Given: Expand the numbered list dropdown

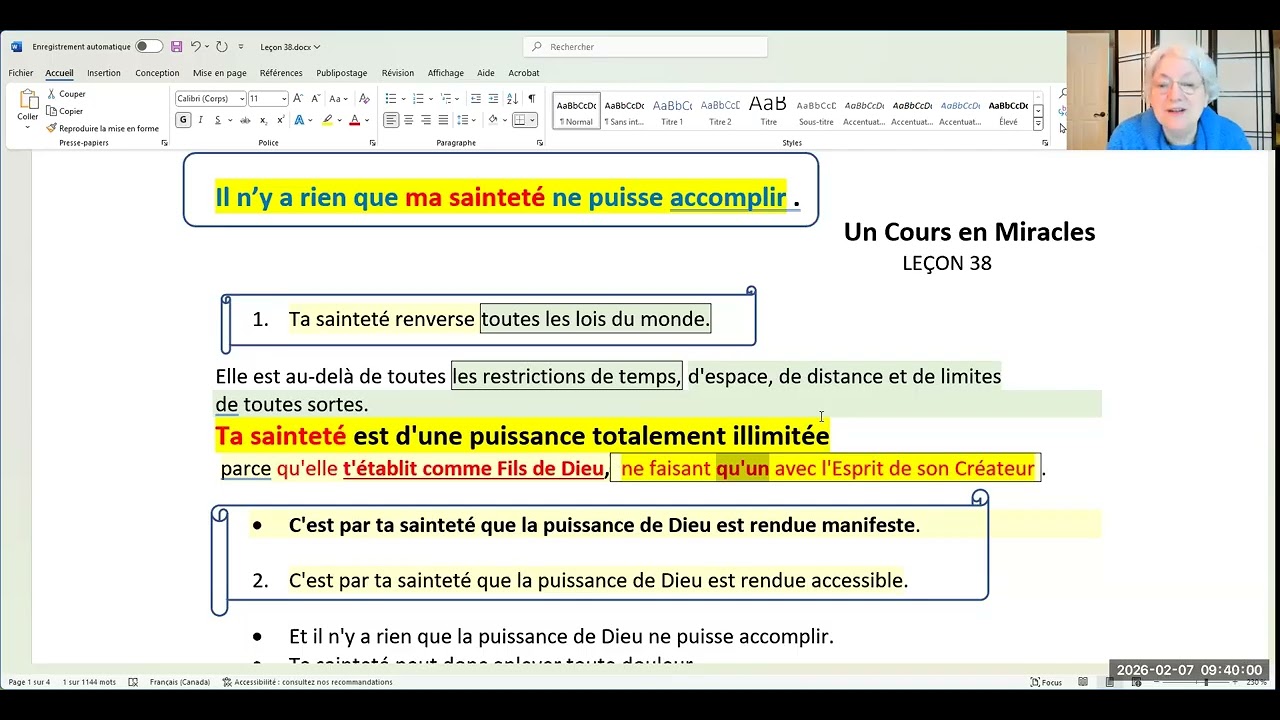Looking at the screenshot, I should click(430, 98).
